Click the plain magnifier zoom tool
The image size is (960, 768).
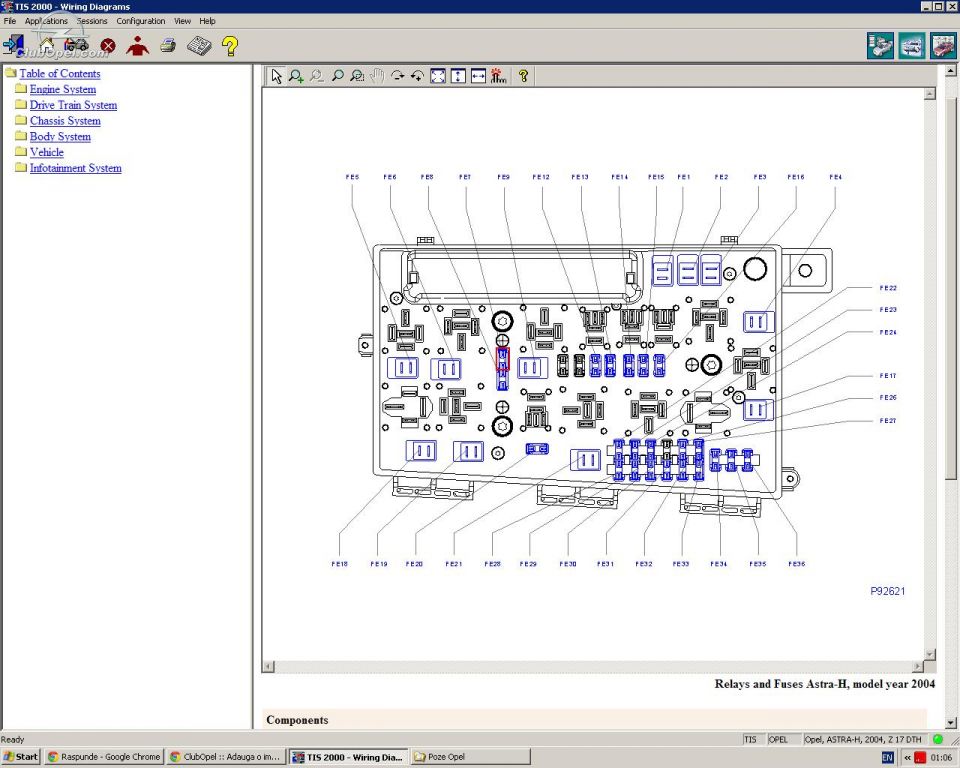click(337, 76)
